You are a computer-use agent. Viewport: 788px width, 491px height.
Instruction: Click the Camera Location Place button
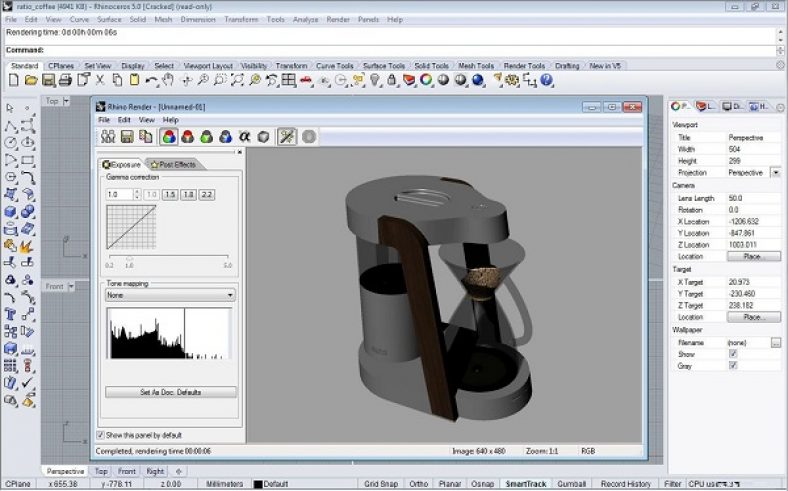pyautogui.click(x=754, y=257)
